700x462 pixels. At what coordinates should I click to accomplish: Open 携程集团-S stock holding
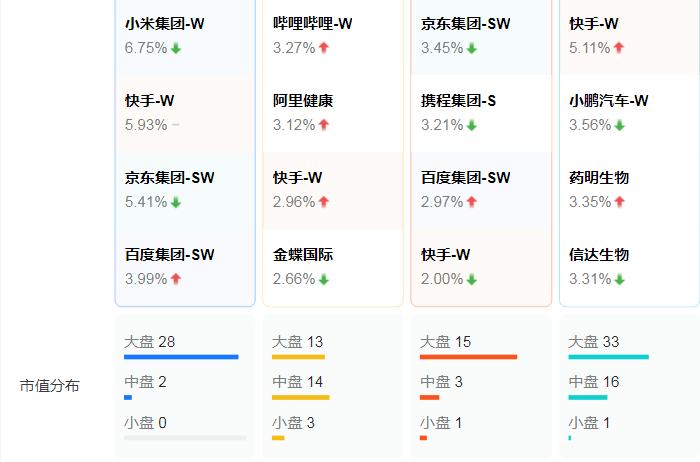pos(460,101)
